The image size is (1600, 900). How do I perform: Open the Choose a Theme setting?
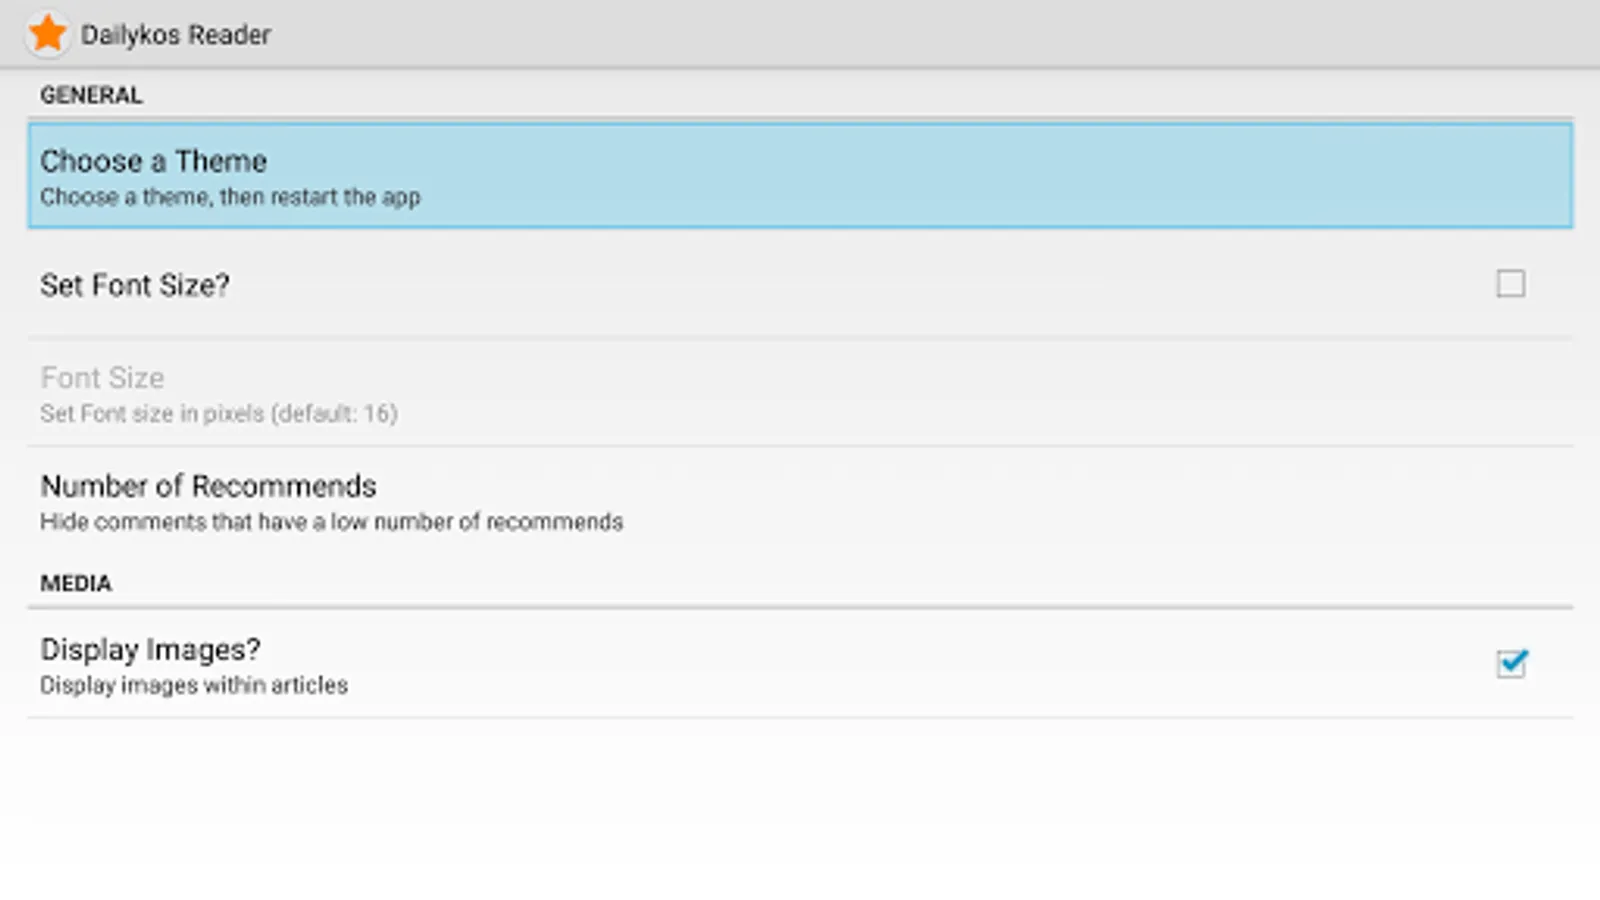point(800,176)
